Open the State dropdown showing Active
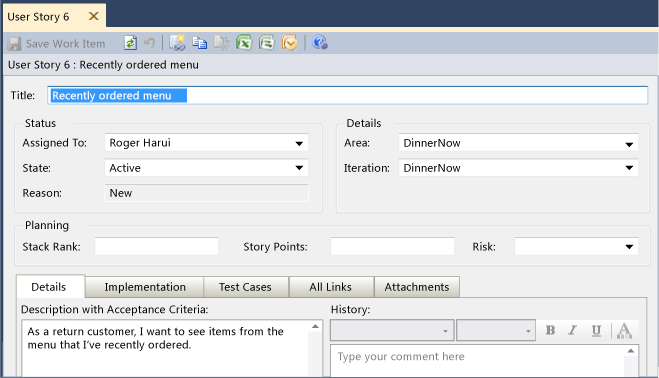659x378 pixels. click(x=299, y=168)
